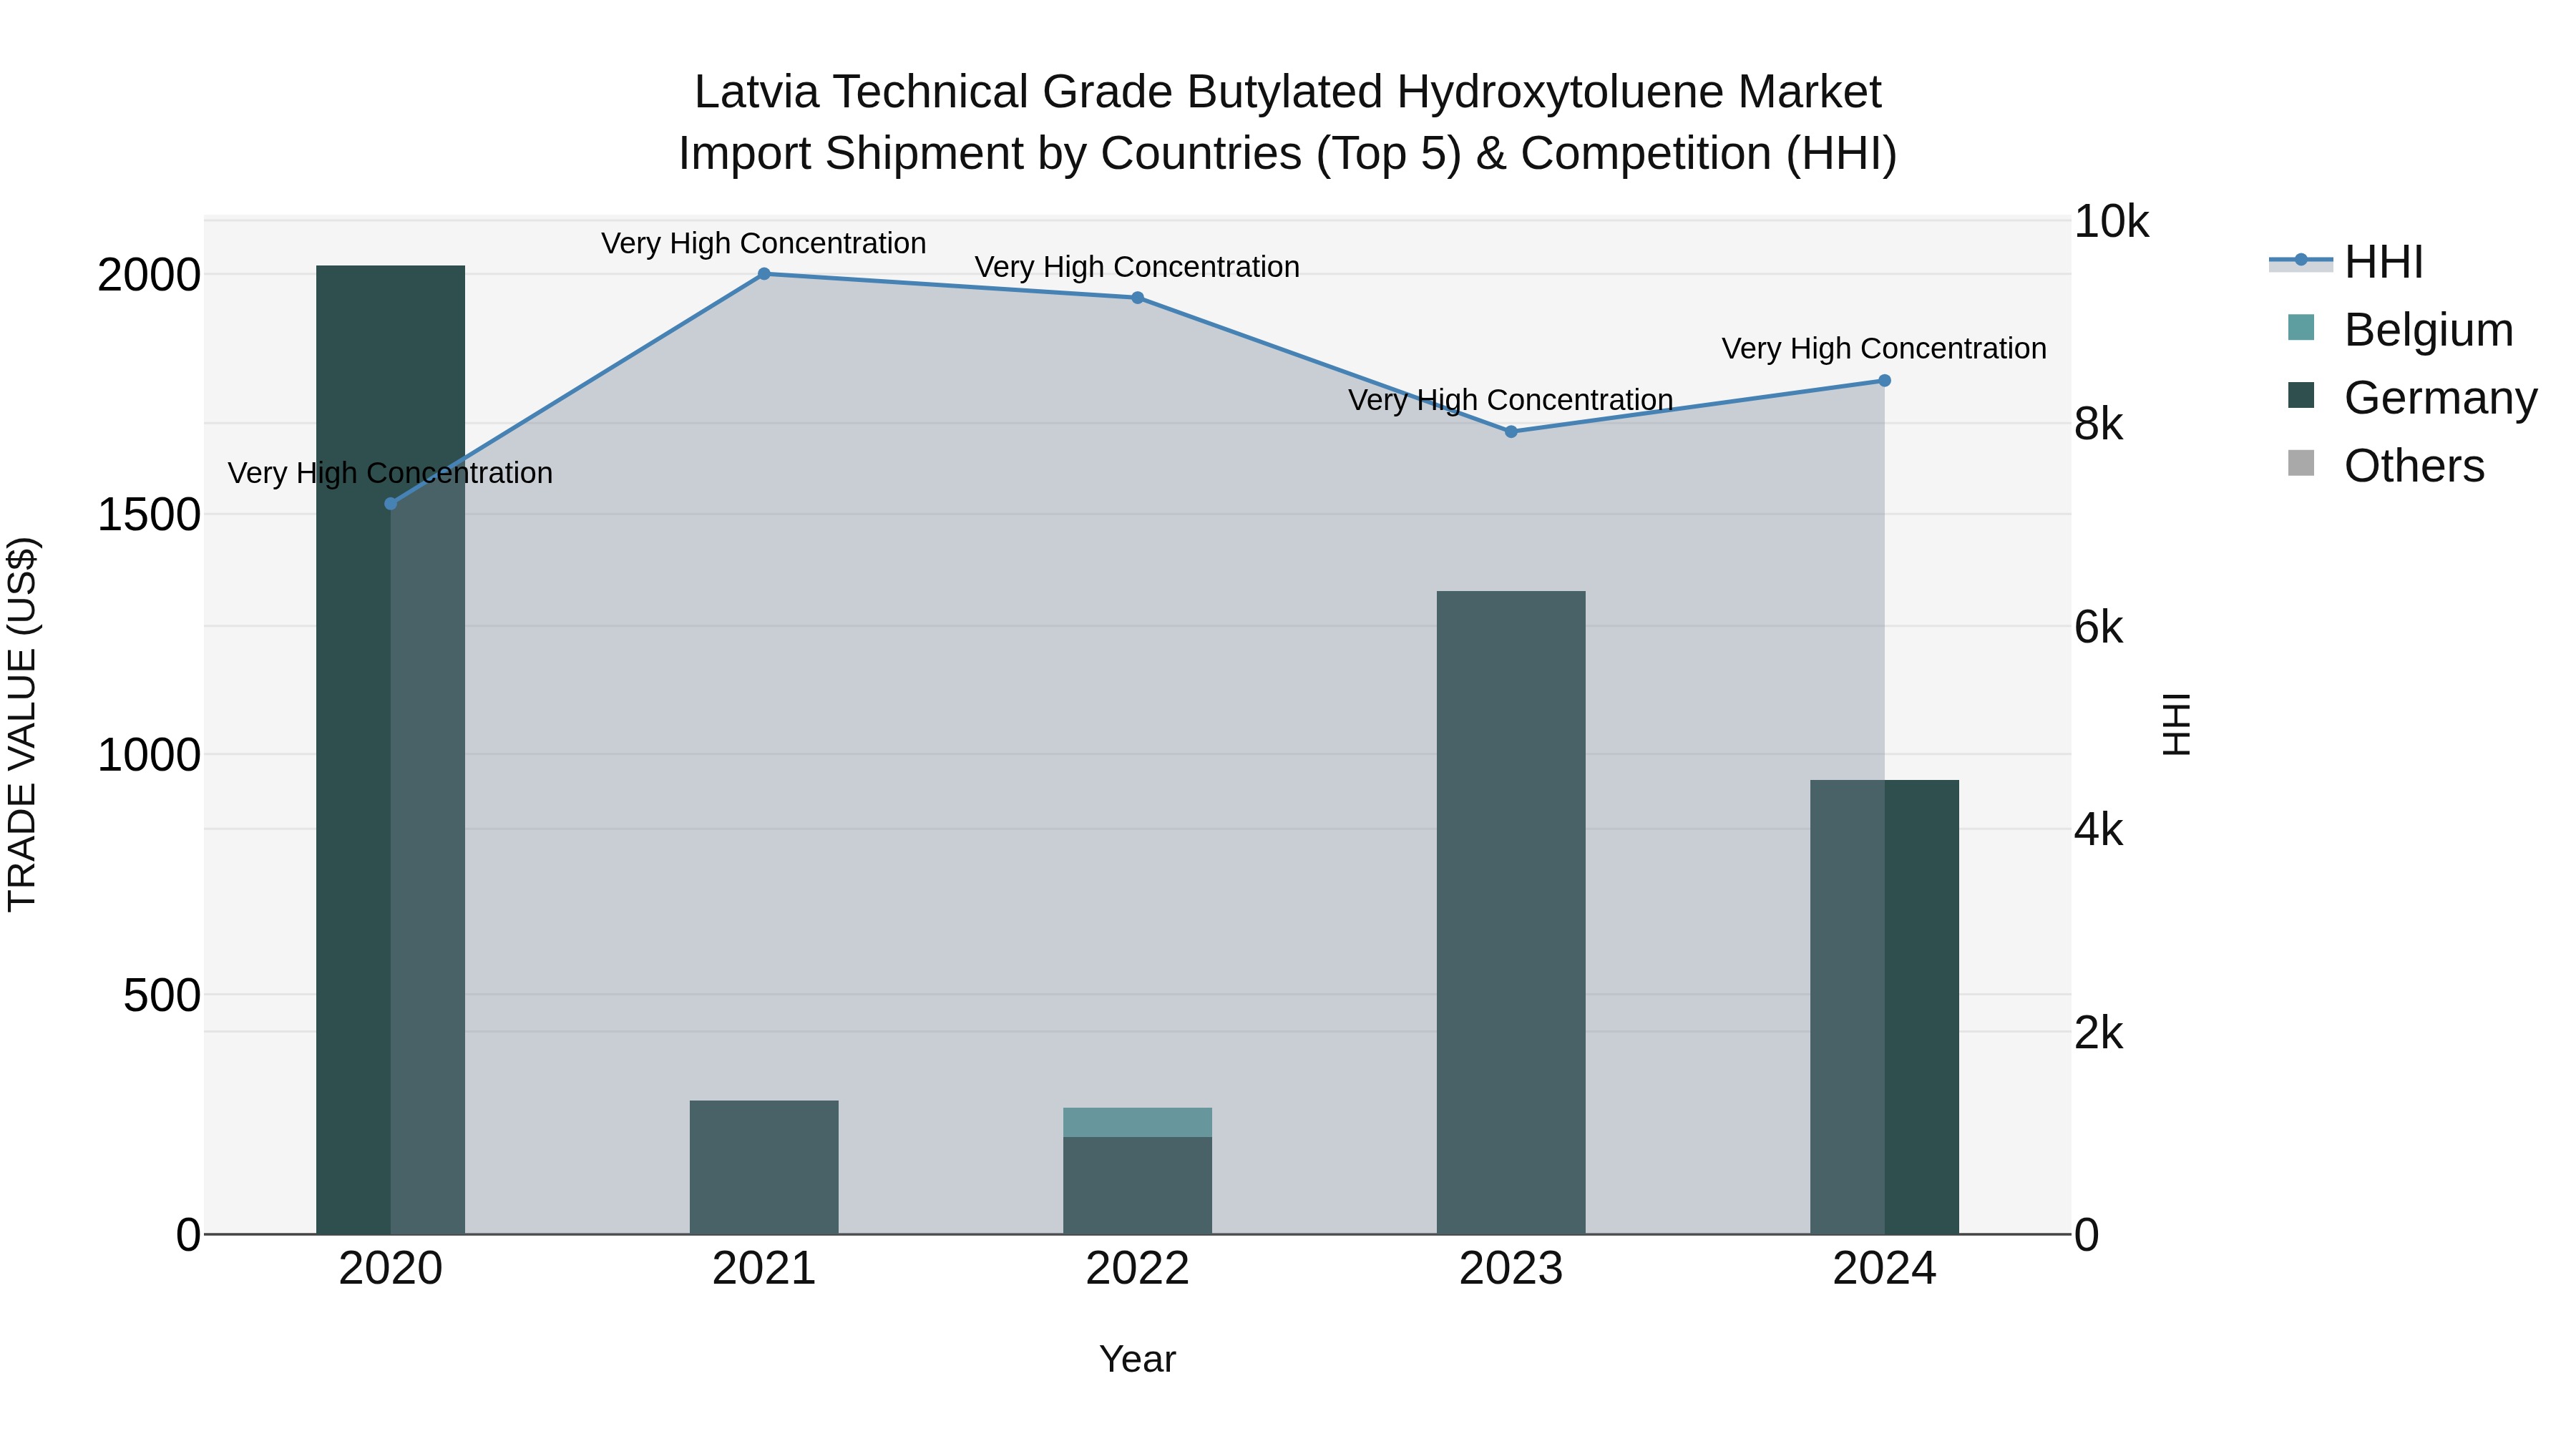This screenshot has height=1449, width=2576.
Task: Click the left axis value 2000
Action: [149, 275]
